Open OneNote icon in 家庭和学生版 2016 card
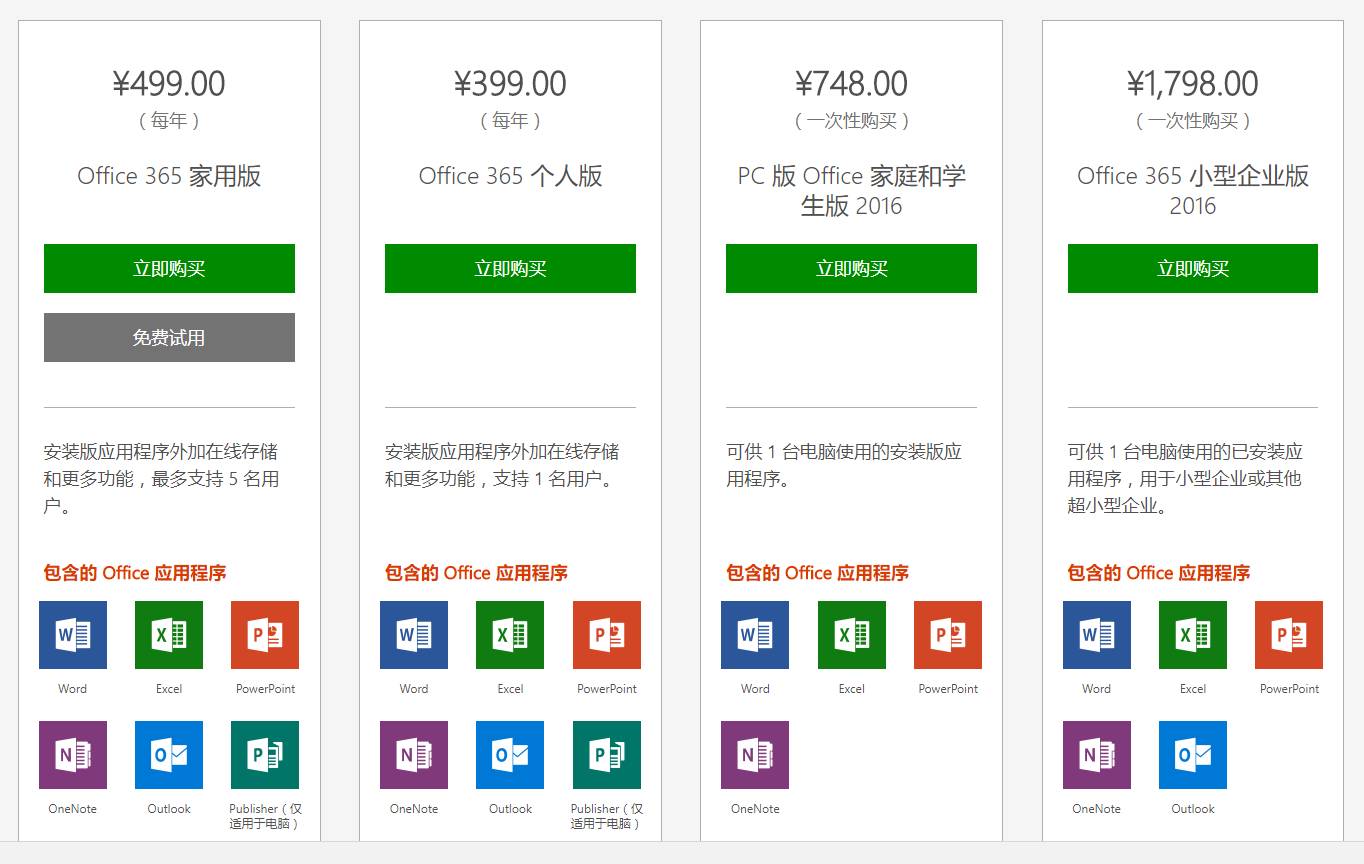 (755, 755)
